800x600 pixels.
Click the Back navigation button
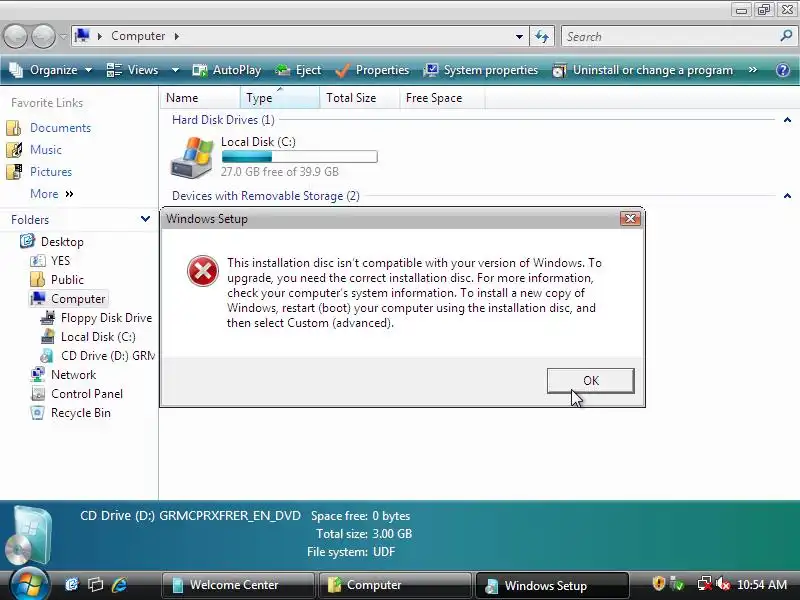click(15, 37)
